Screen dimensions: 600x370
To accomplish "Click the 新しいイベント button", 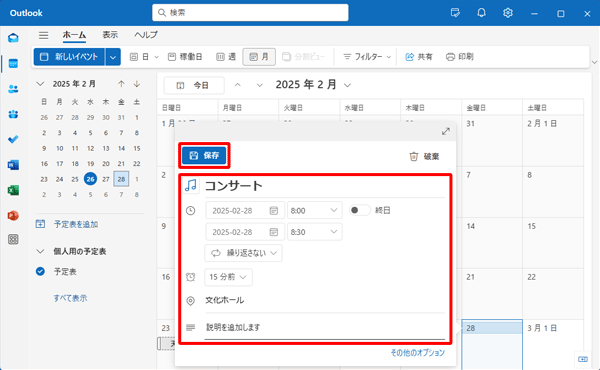I will [69, 57].
